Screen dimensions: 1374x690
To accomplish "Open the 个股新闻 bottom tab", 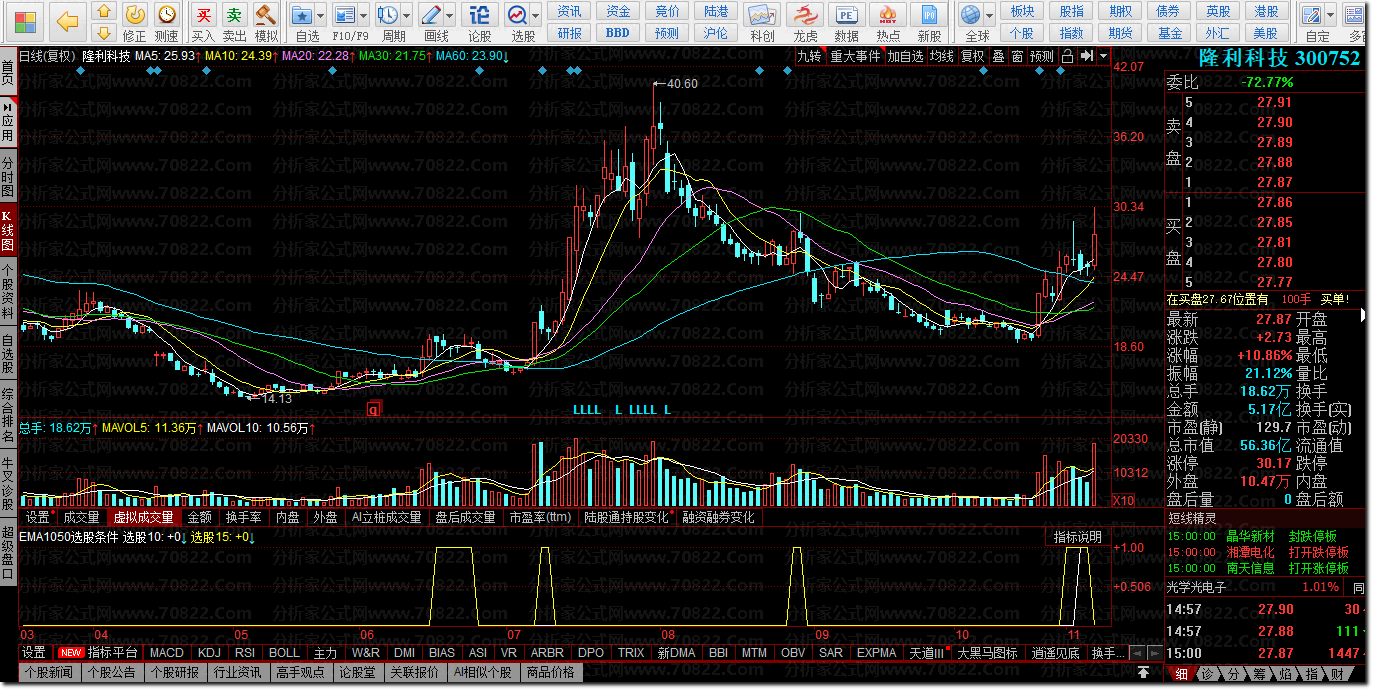I will (49, 672).
